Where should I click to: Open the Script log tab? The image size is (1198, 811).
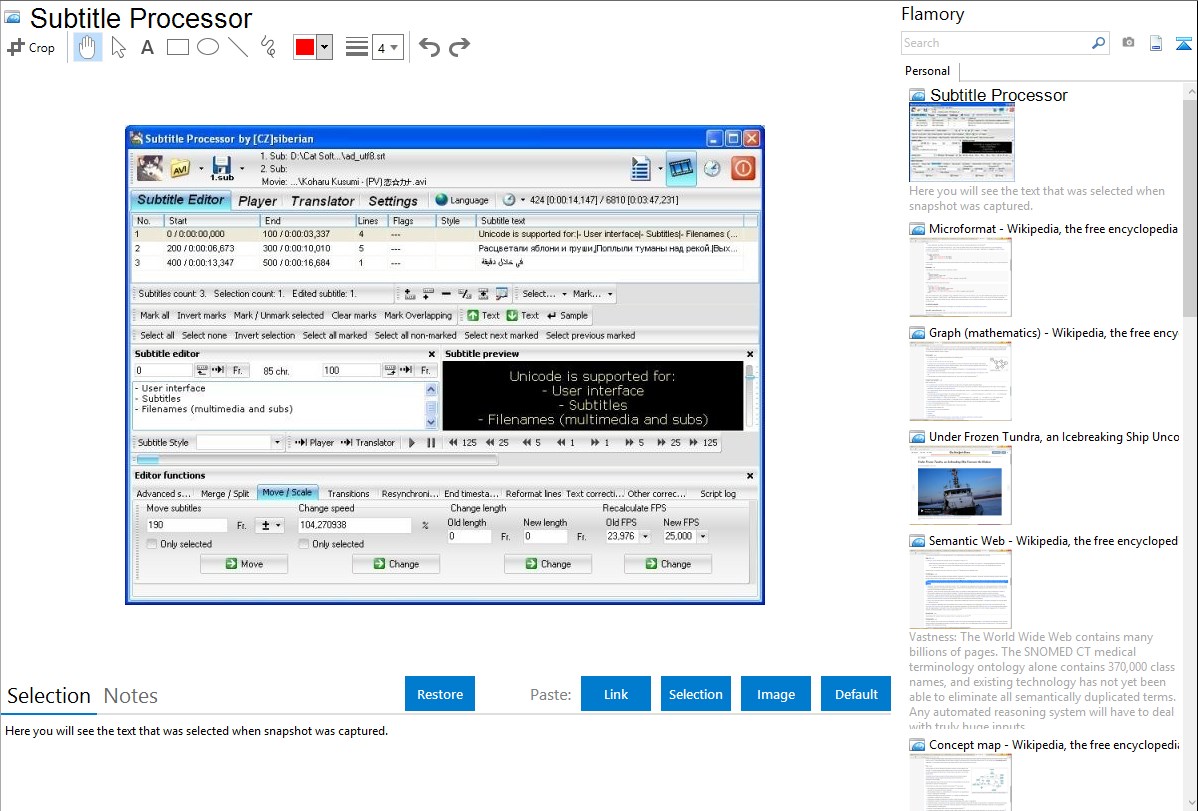(x=718, y=494)
